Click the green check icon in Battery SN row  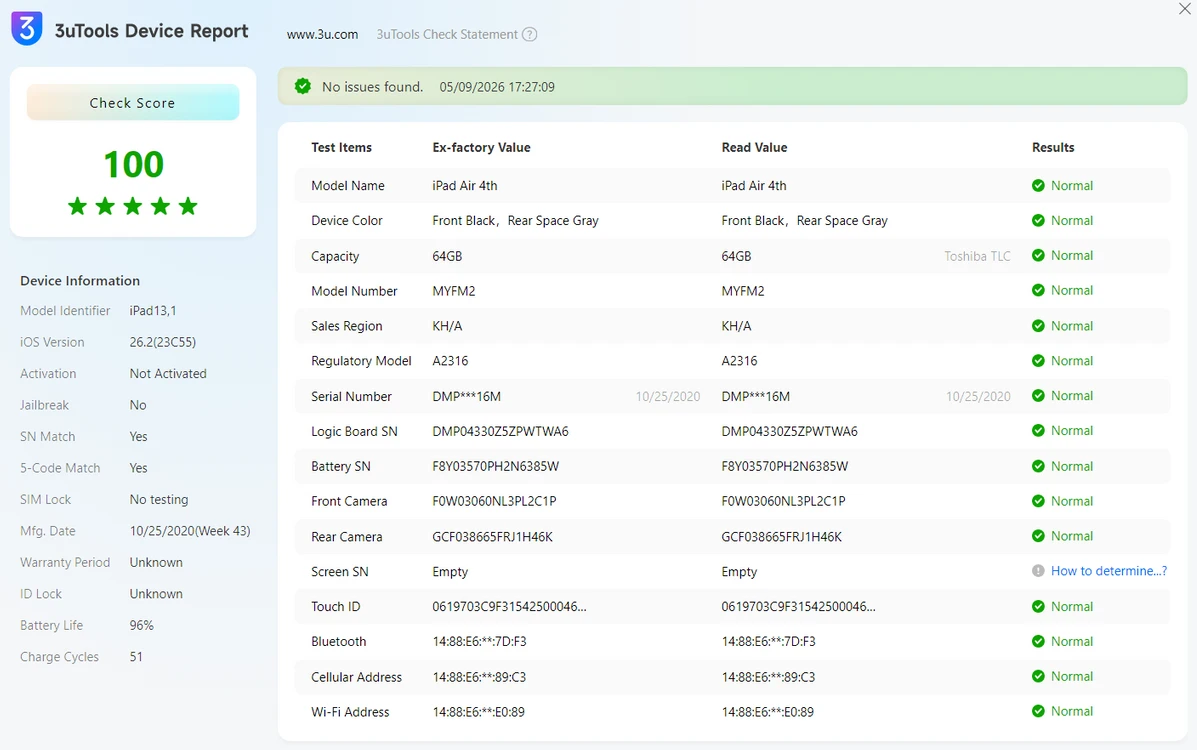[1038, 466]
